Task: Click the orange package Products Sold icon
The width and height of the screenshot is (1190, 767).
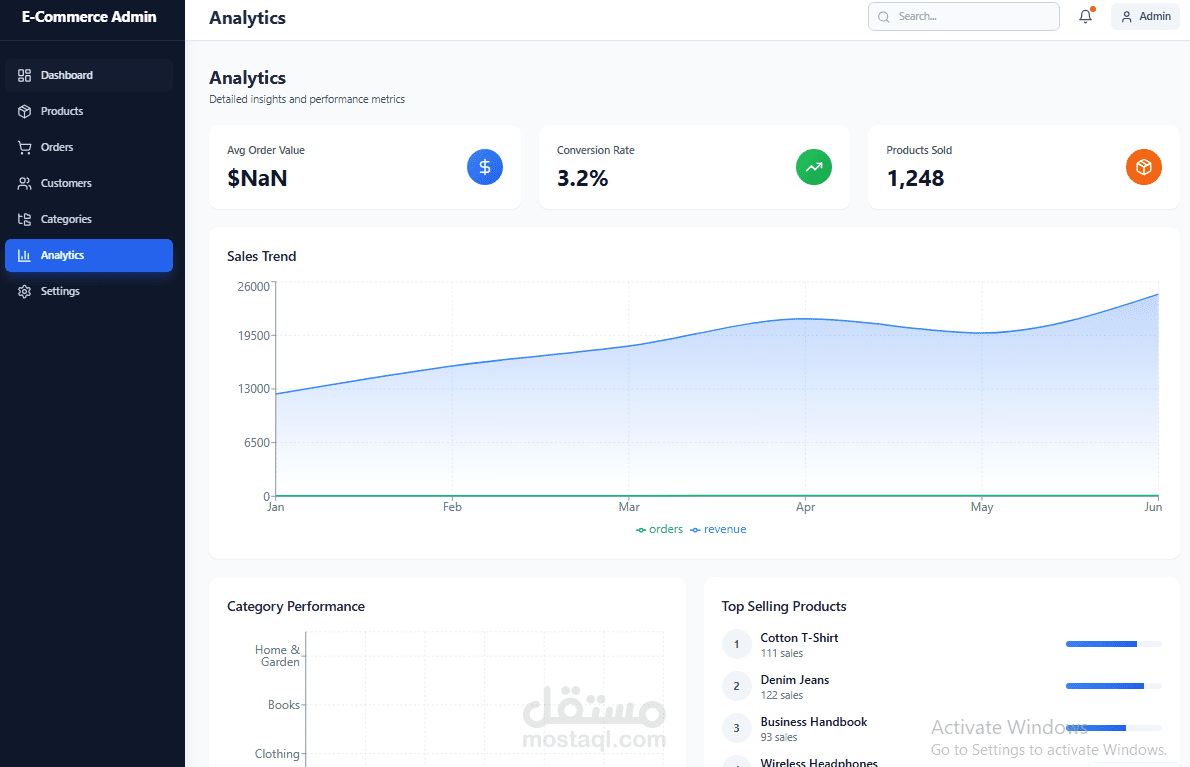Action: pyautogui.click(x=1144, y=167)
